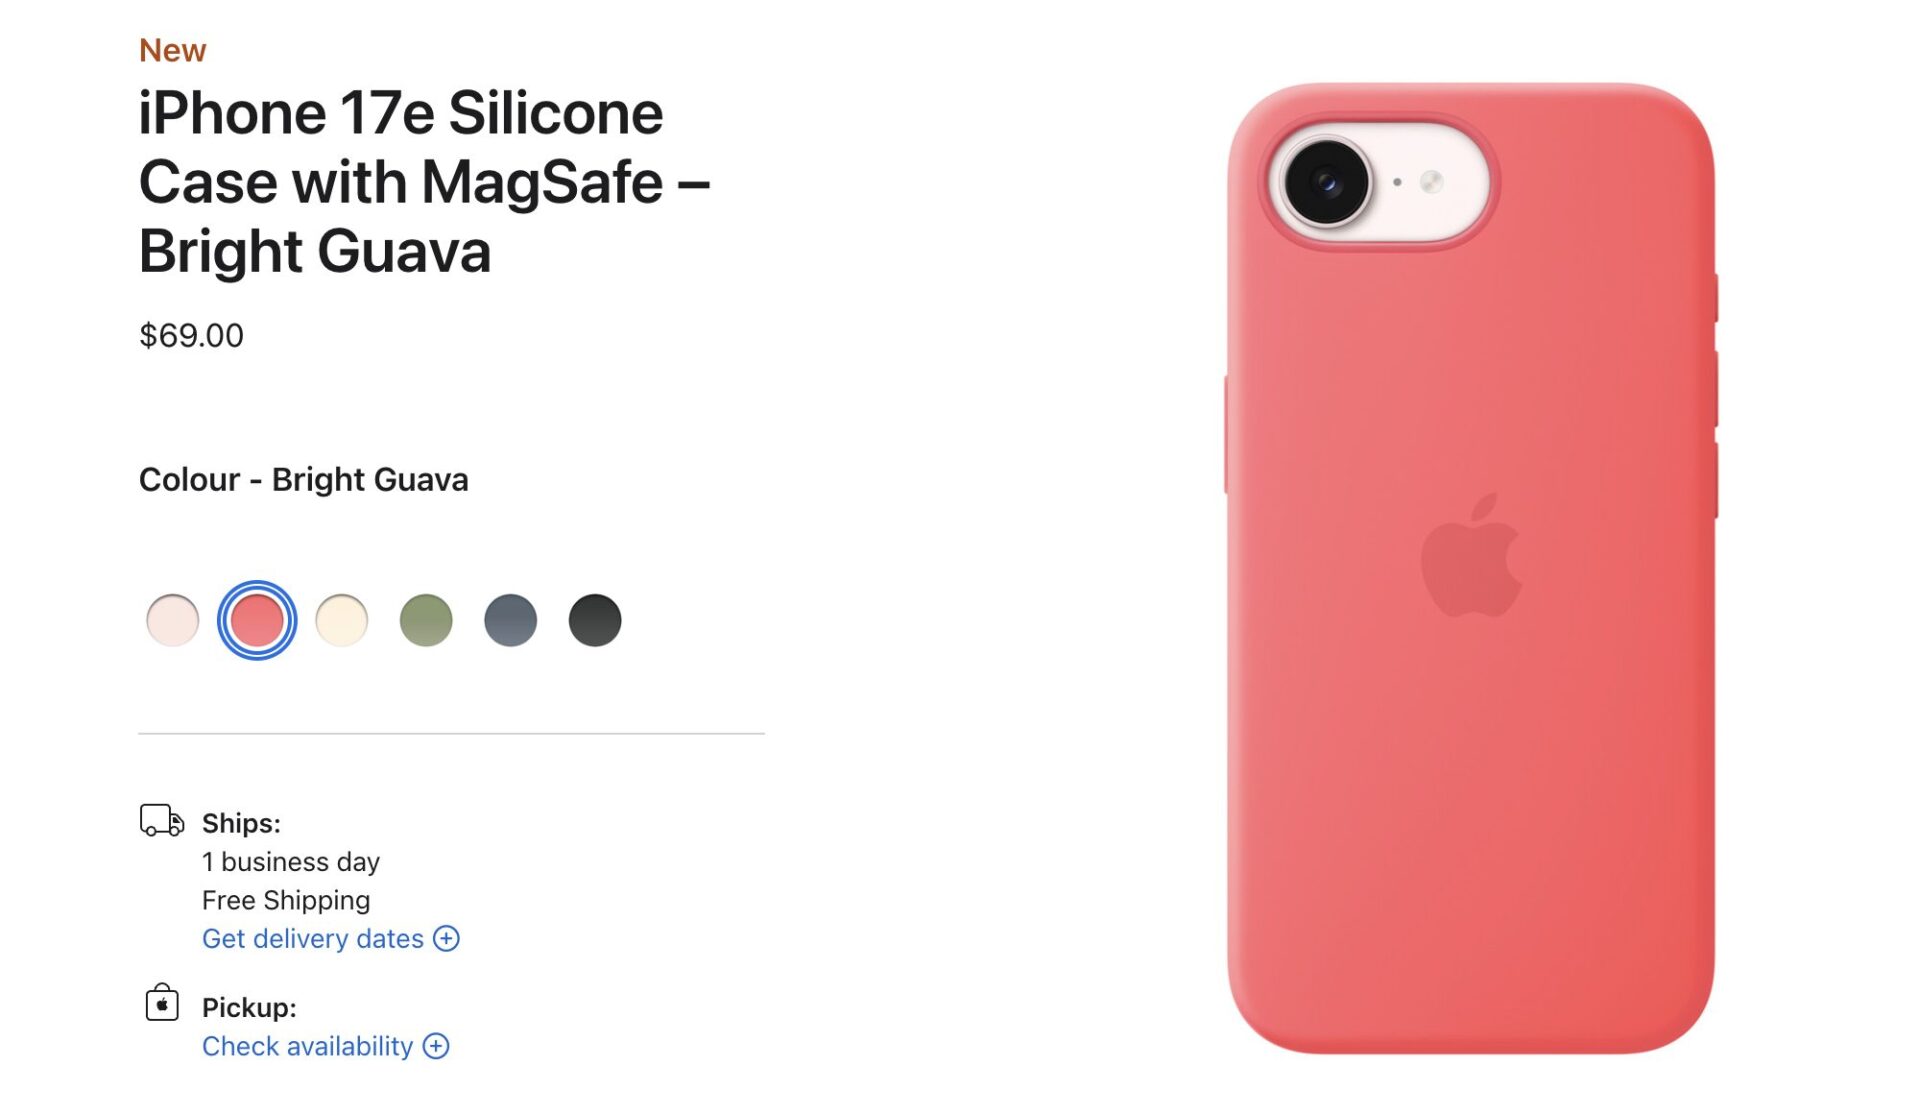Click plus icon beside Check availability
The width and height of the screenshot is (1920, 1114).
click(x=436, y=1045)
